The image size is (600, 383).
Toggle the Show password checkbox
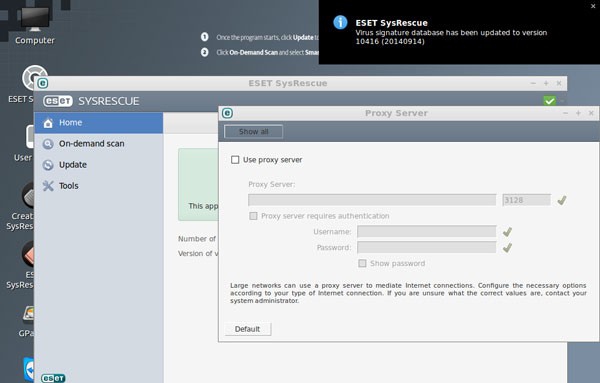coord(362,263)
